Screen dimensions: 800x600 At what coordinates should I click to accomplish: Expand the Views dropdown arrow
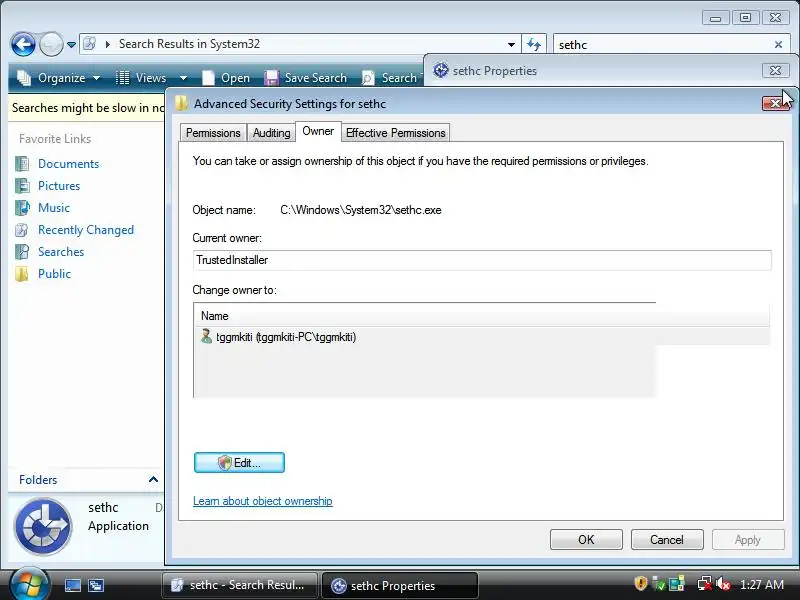183,78
